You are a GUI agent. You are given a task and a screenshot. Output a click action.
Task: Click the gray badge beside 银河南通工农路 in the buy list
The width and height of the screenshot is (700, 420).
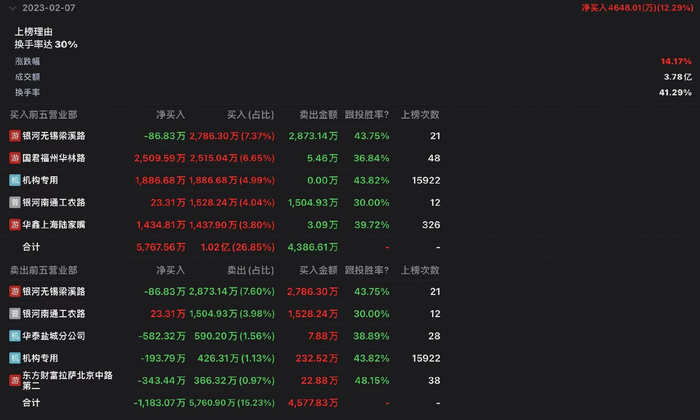[15, 202]
